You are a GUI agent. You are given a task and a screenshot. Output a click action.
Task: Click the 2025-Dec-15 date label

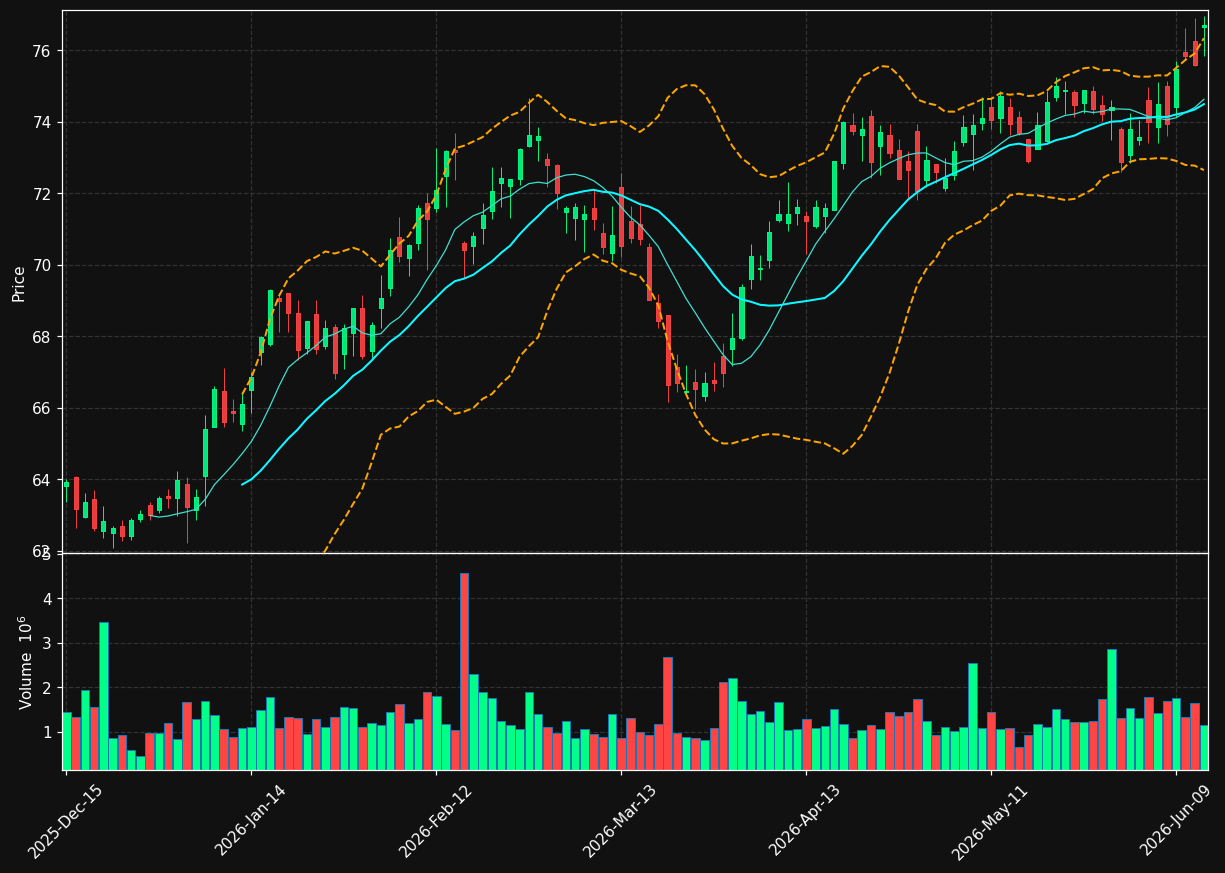[x=66, y=822]
